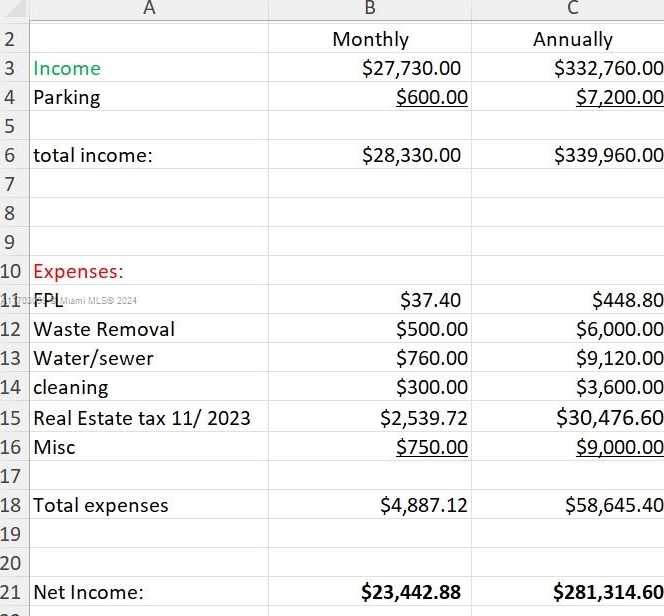The height and width of the screenshot is (616, 664).
Task: Click Real Estate tax 11/ 2023 cell
Action: [x=149, y=417]
